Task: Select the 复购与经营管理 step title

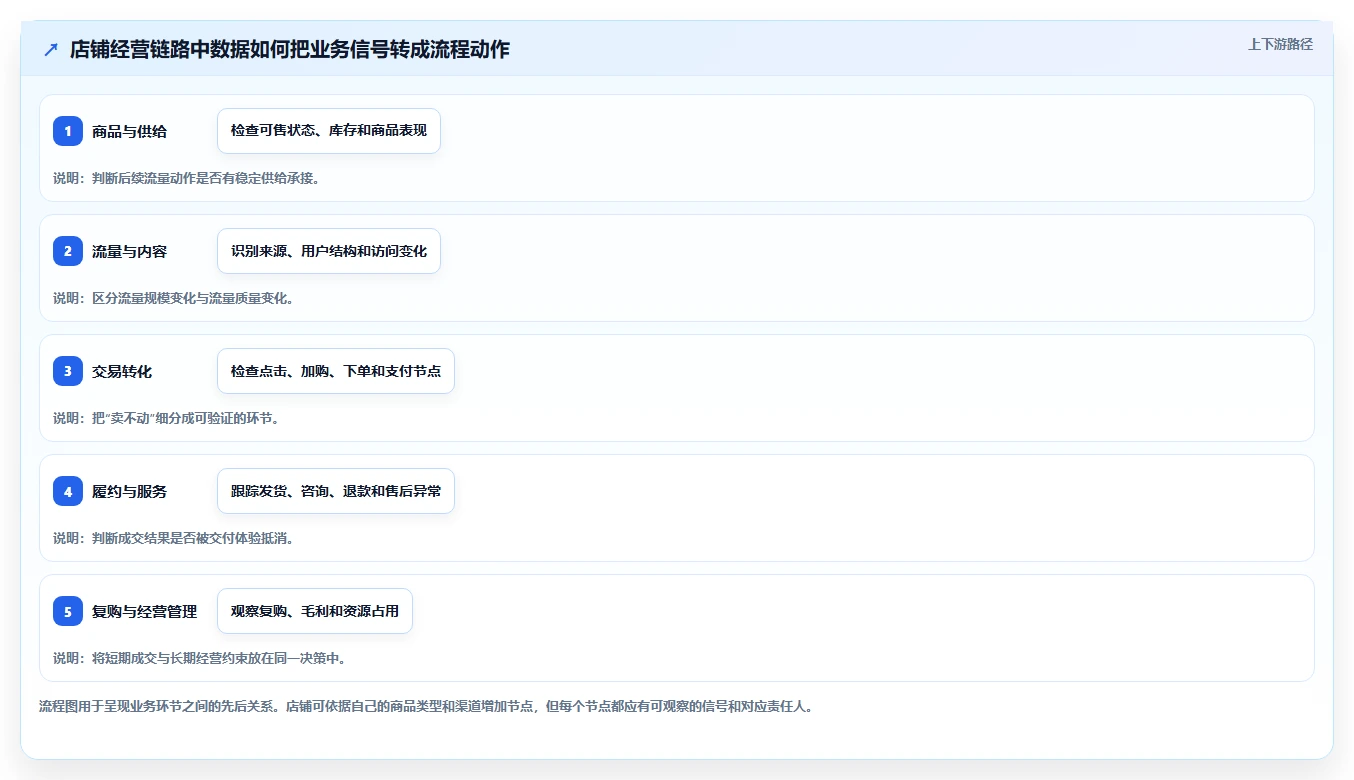Action: (x=144, y=611)
